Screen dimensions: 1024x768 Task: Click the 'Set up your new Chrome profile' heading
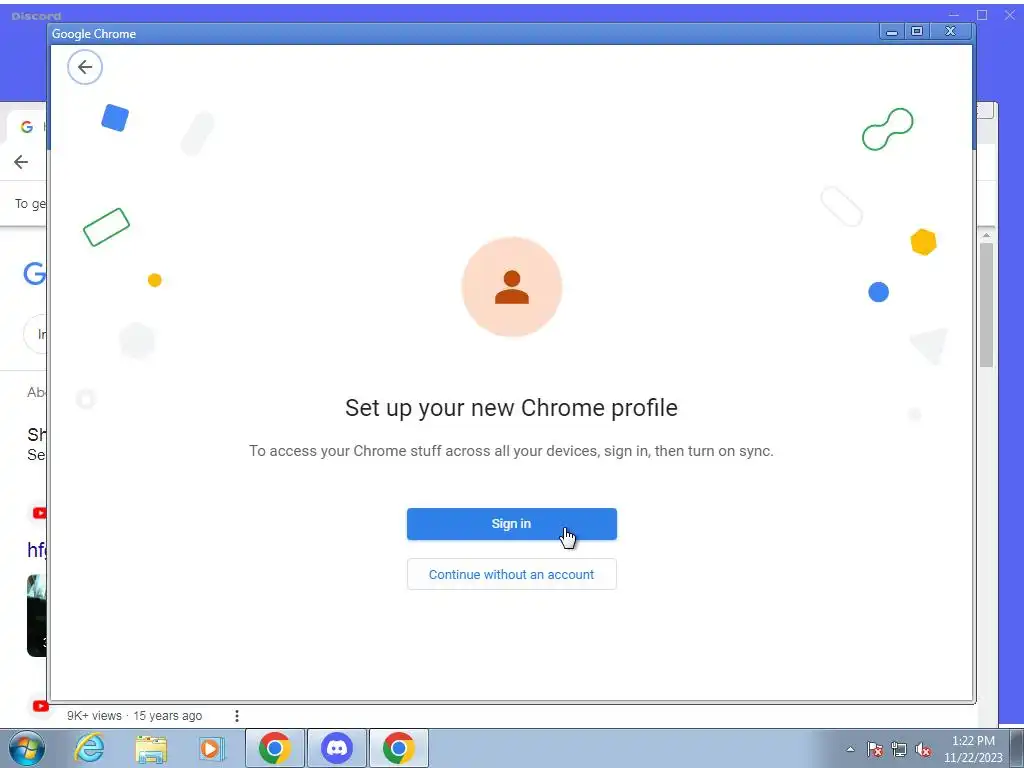[x=511, y=408]
